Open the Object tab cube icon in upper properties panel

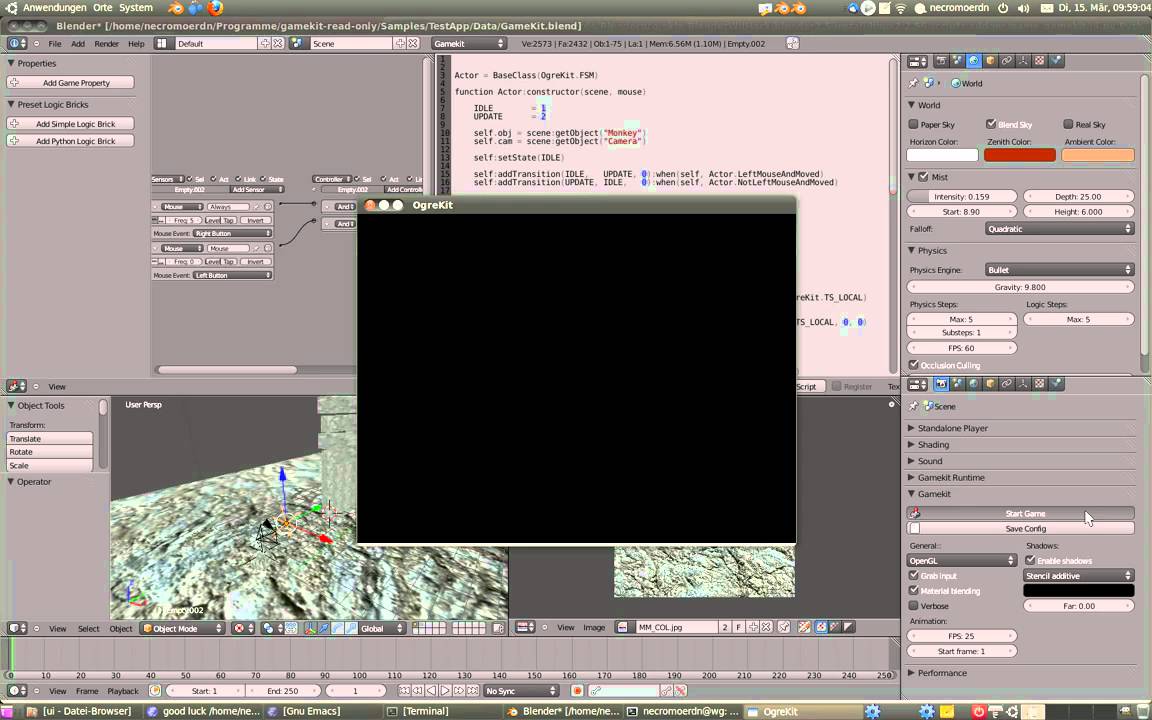click(x=990, y=61)
